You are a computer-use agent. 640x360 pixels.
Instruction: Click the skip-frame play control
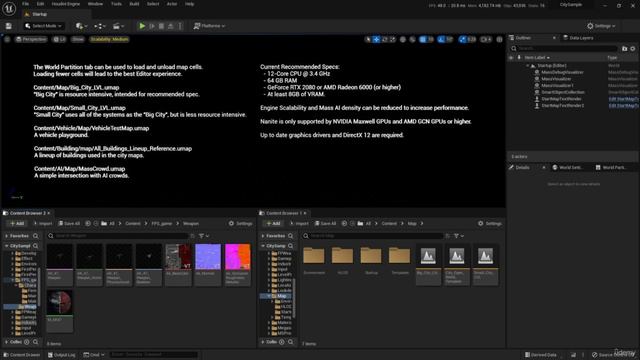click(152, 26)
